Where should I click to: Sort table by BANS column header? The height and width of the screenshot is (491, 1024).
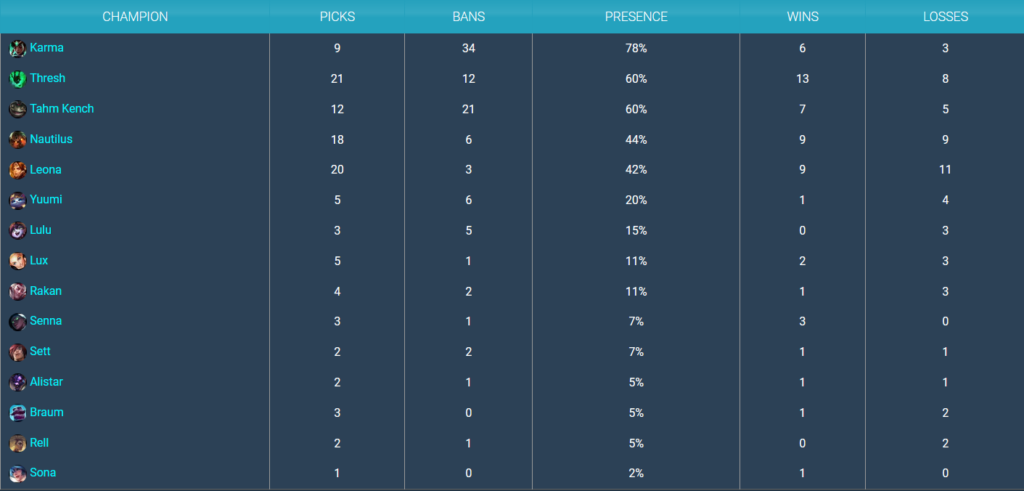coord(468,17)
